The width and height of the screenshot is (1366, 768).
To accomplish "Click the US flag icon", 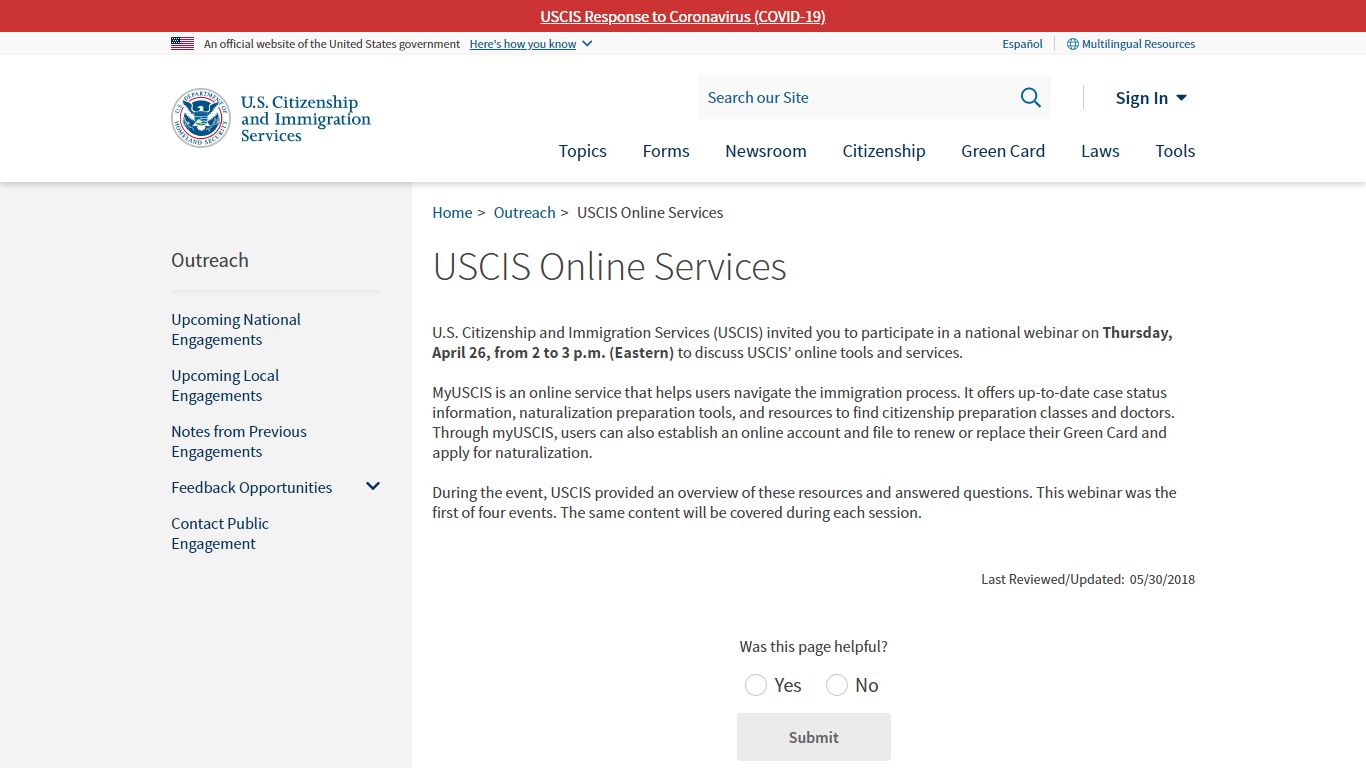I will [x=182, y=44].
